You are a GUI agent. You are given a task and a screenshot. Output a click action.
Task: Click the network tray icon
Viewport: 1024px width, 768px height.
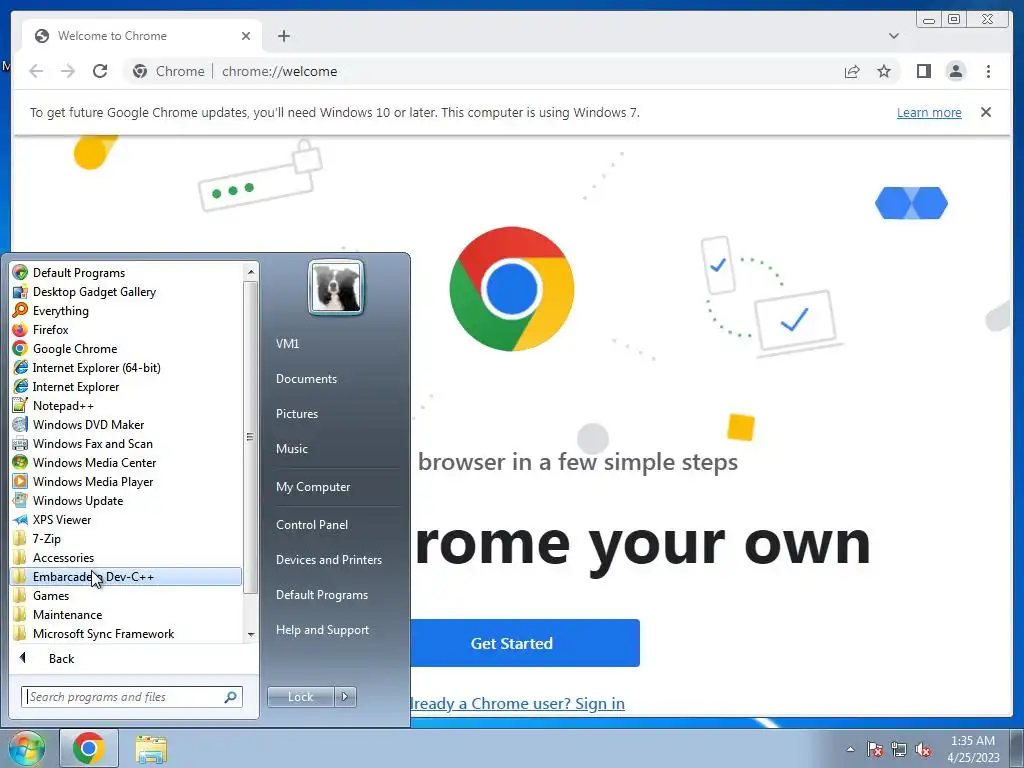pos(899,749)
